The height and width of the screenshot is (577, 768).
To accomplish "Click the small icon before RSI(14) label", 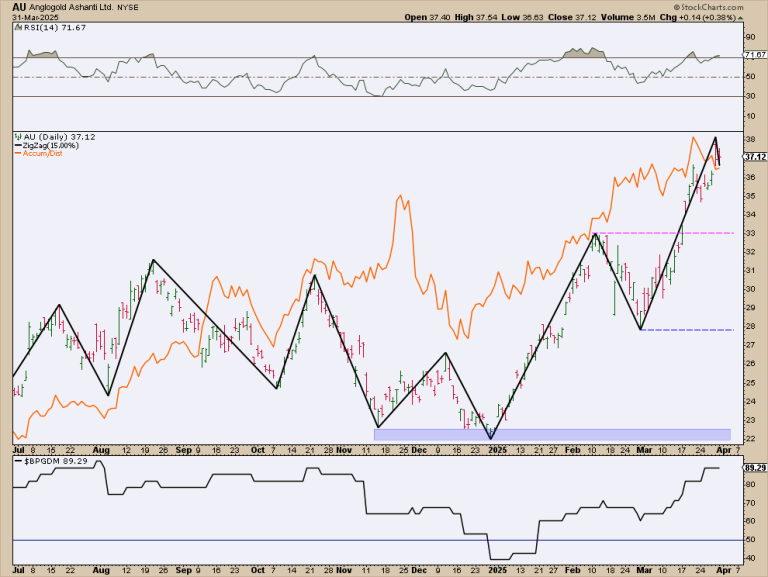I will point(17,28).
